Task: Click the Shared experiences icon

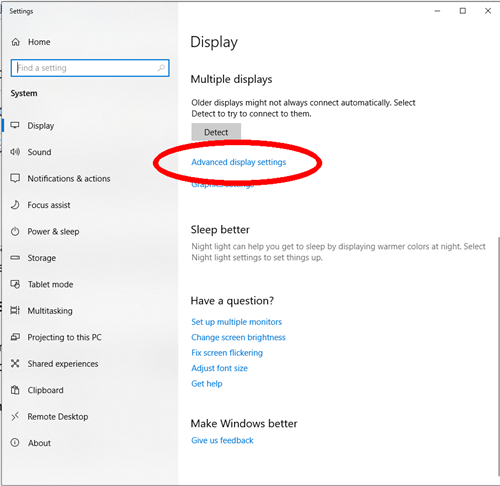Action: 15,363
